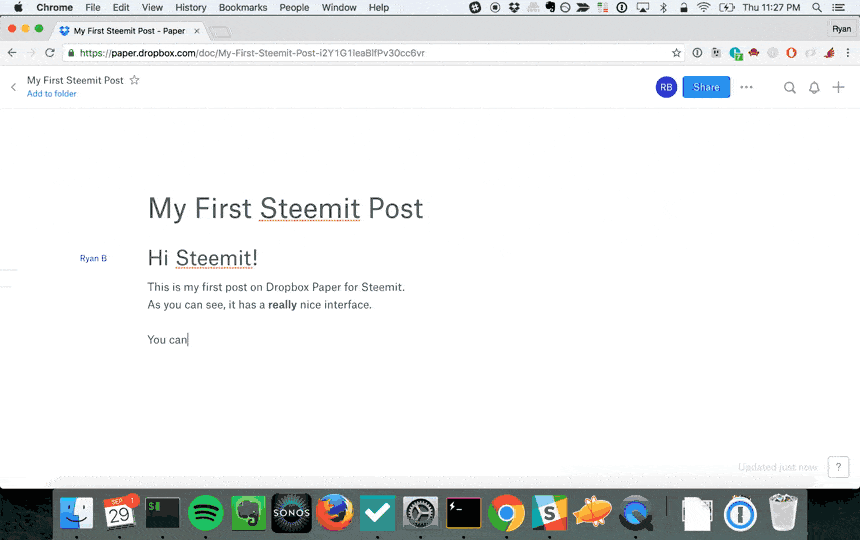Screen dimensions: 860x540
Task: Click the bold word really
Action: [x=282, y=305]
